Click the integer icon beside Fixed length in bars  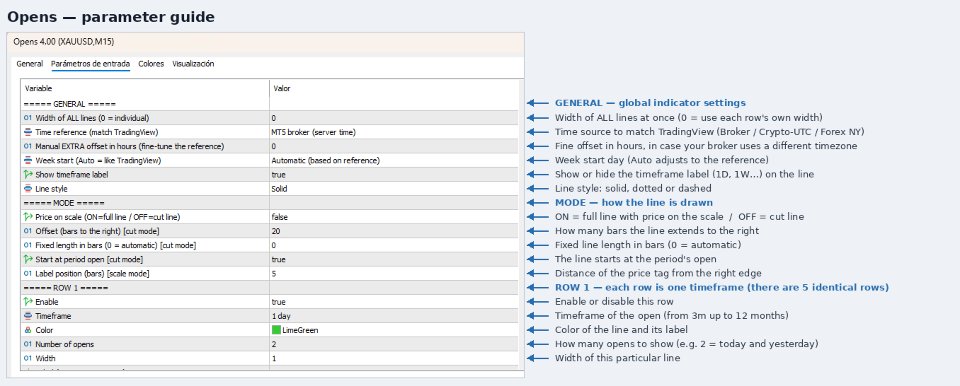[x=28, y=245]
